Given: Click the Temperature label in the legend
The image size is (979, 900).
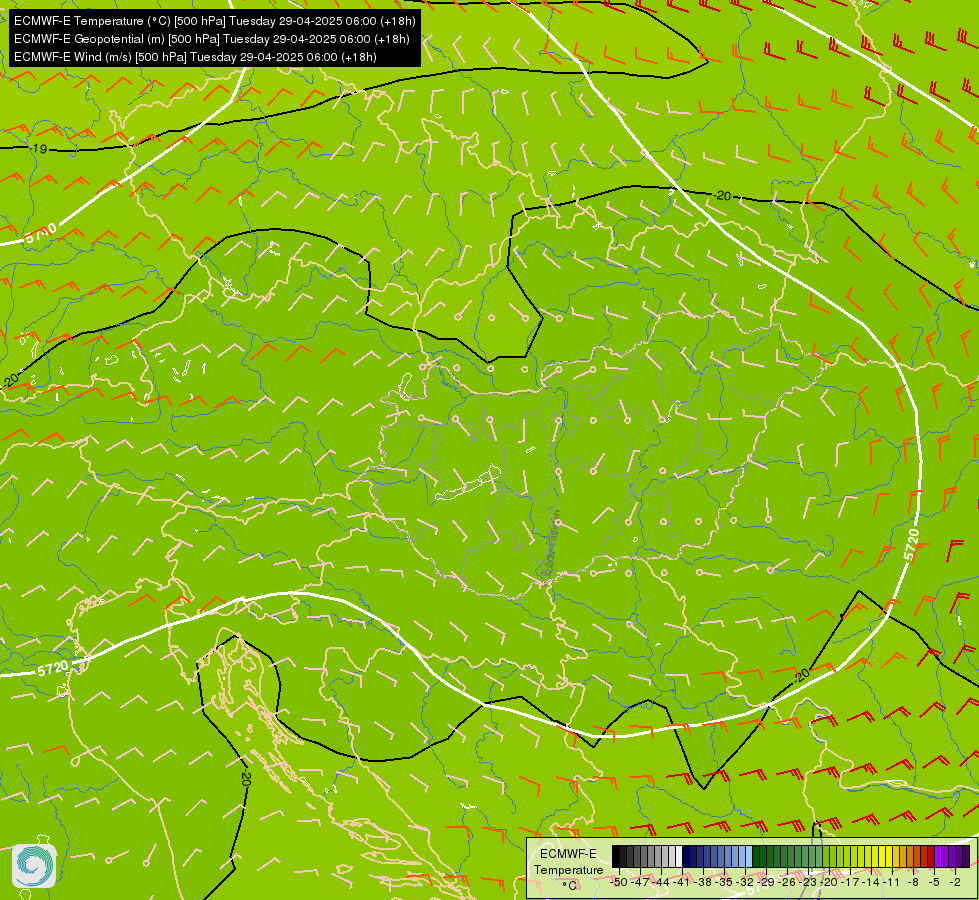Looking at the screenshot, I should (x=569, y=869).
